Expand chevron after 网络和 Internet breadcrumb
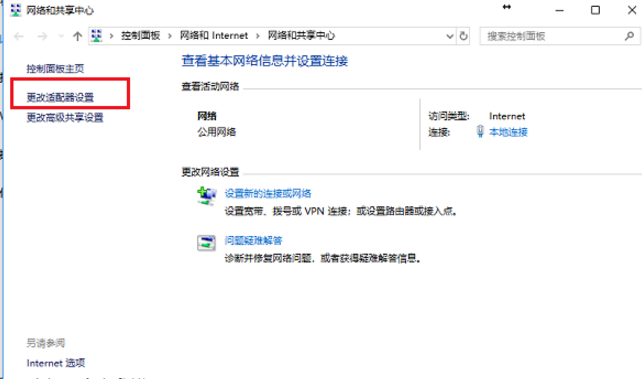The width and height of the screenshot is (643, 379). 258,36
